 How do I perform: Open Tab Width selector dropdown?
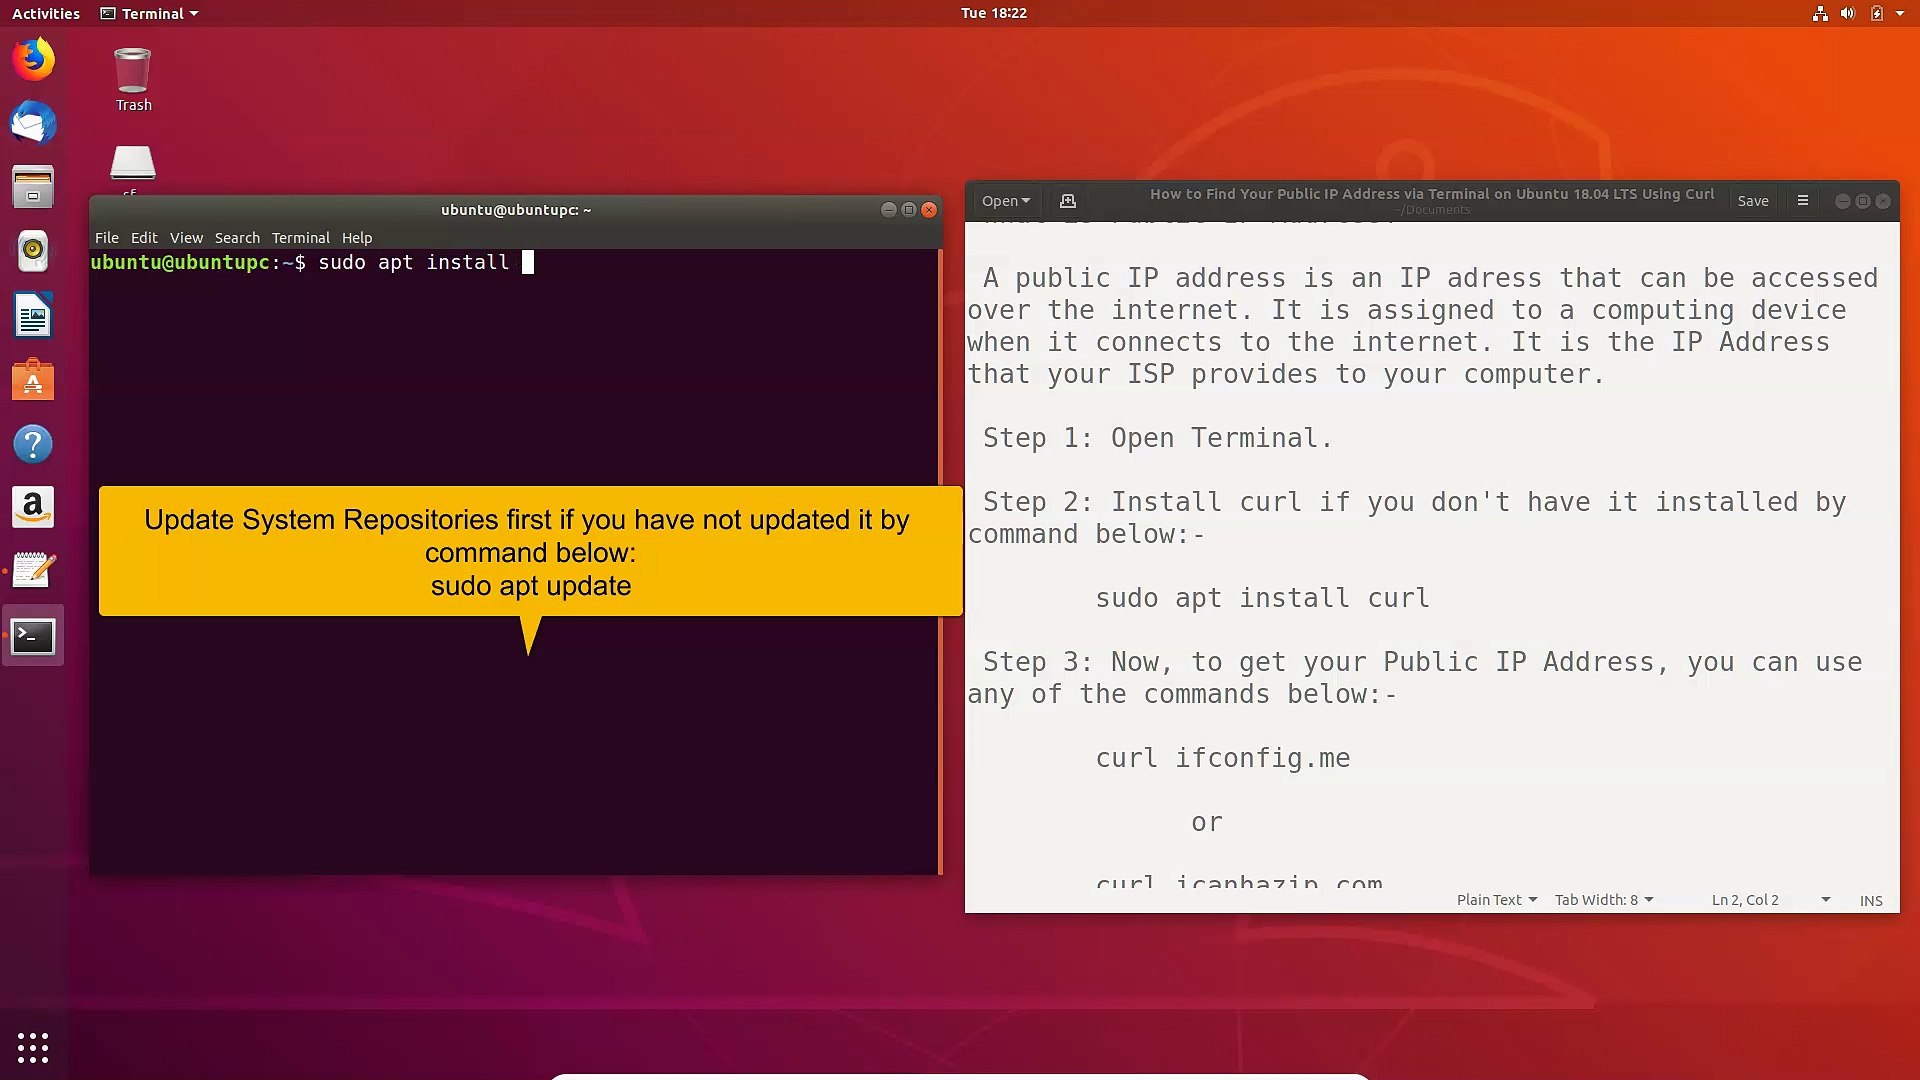tap(1603, 900)
